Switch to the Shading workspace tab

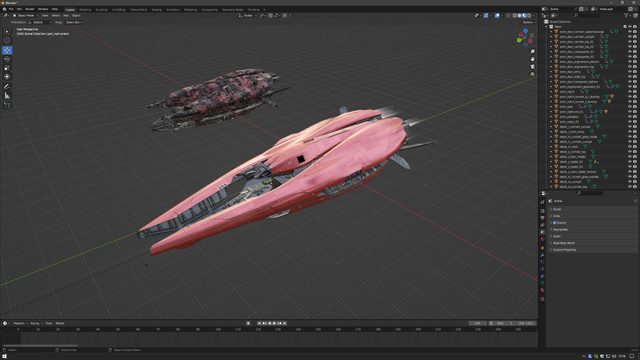click(x=157, y=9)
